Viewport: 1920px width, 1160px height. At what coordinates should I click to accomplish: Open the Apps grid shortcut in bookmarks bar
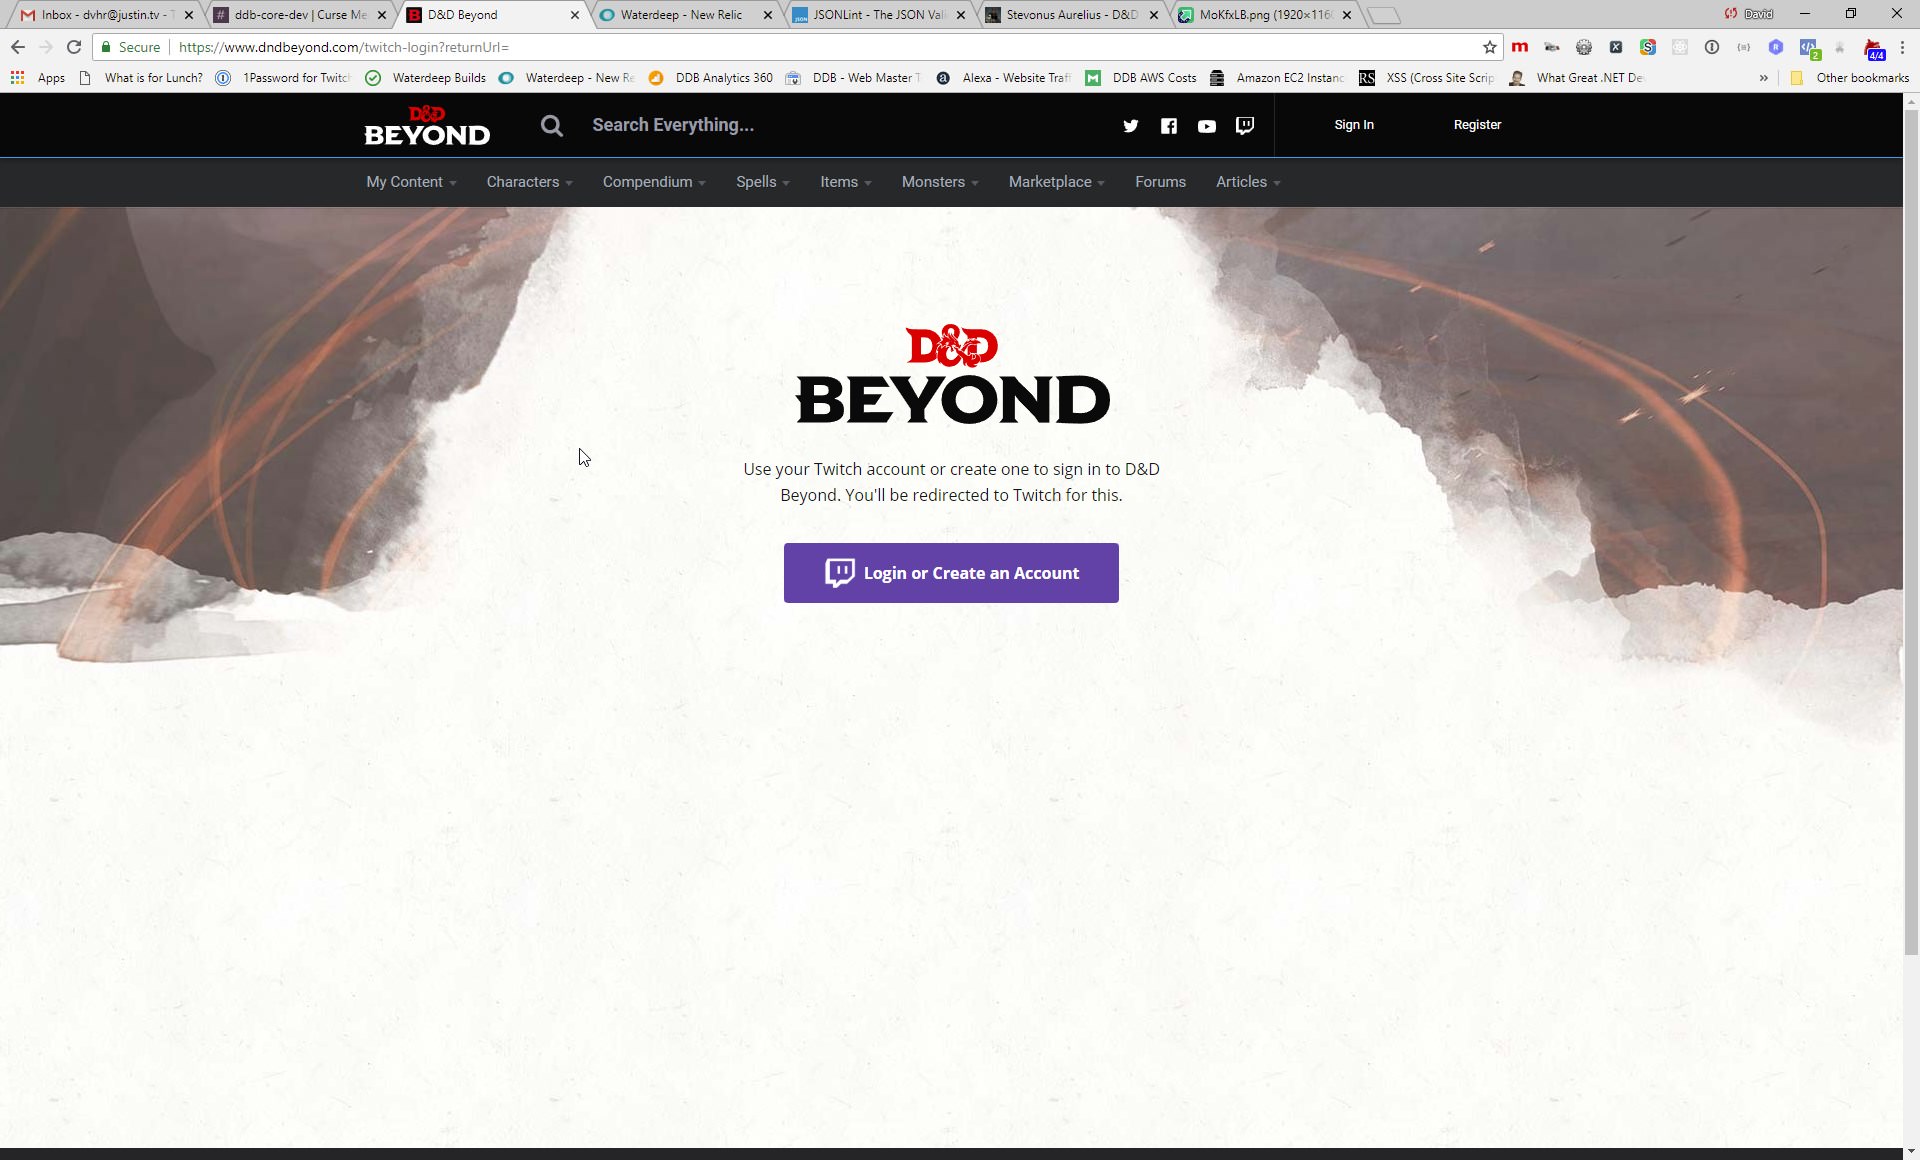(38, 78)
